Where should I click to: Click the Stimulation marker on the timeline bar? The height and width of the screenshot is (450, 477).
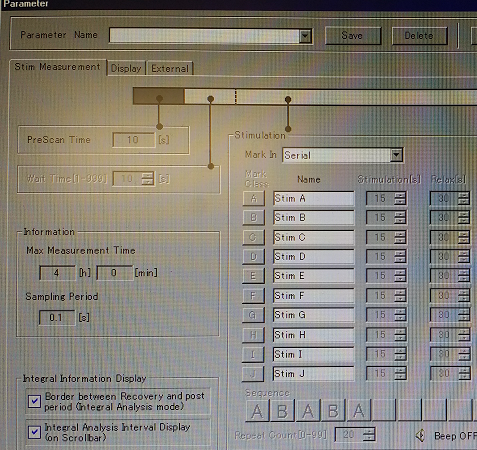pyautogui.click(x=288, y=99)
